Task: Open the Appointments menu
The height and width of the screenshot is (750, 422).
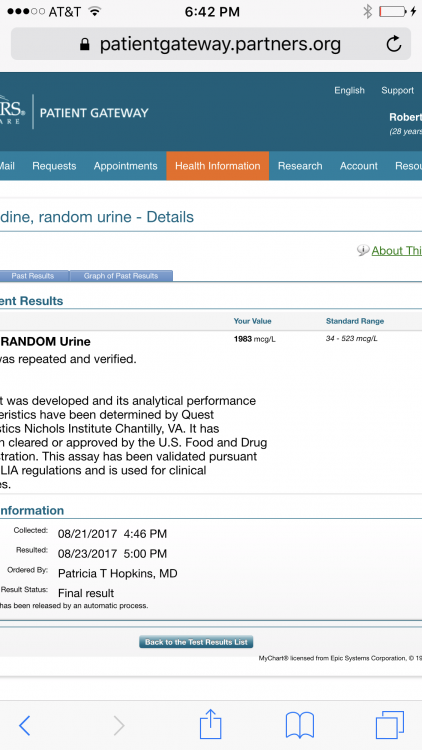Action: point(125,166)
